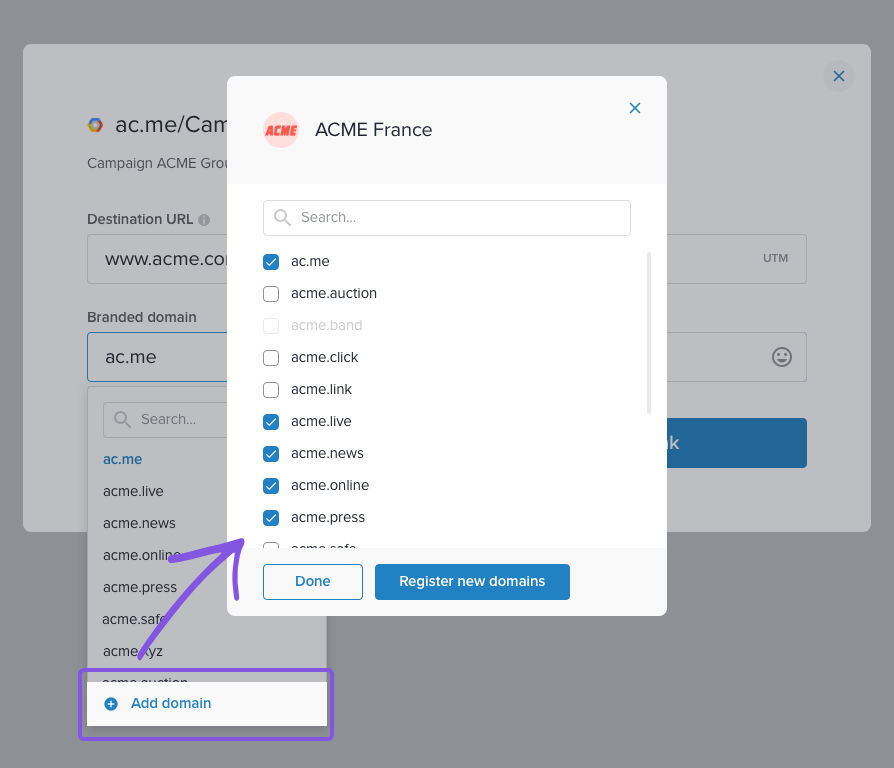
Task: Click the Destination URL field www.acme.co
Action: (x=157, y=259)
